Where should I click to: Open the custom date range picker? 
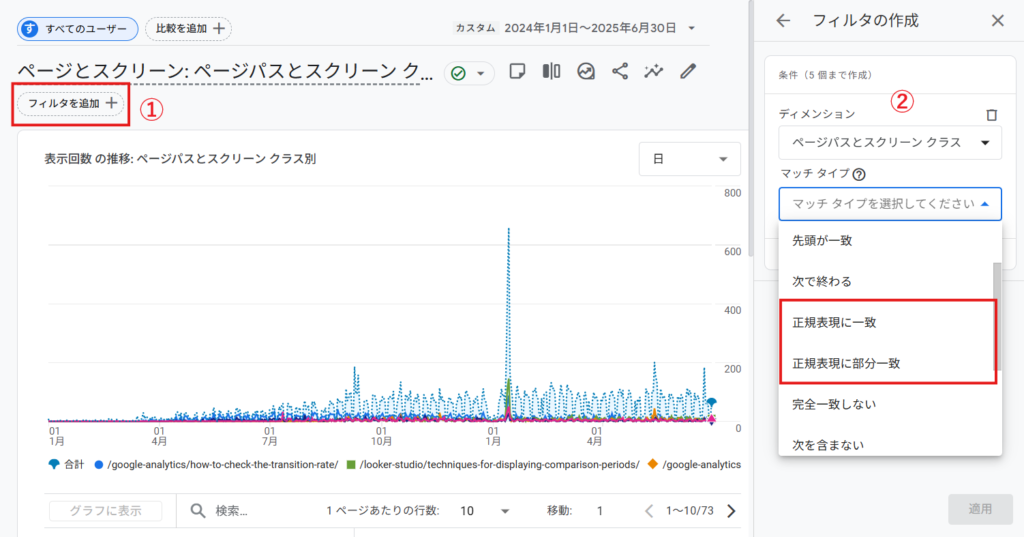[x=575, y=28]
